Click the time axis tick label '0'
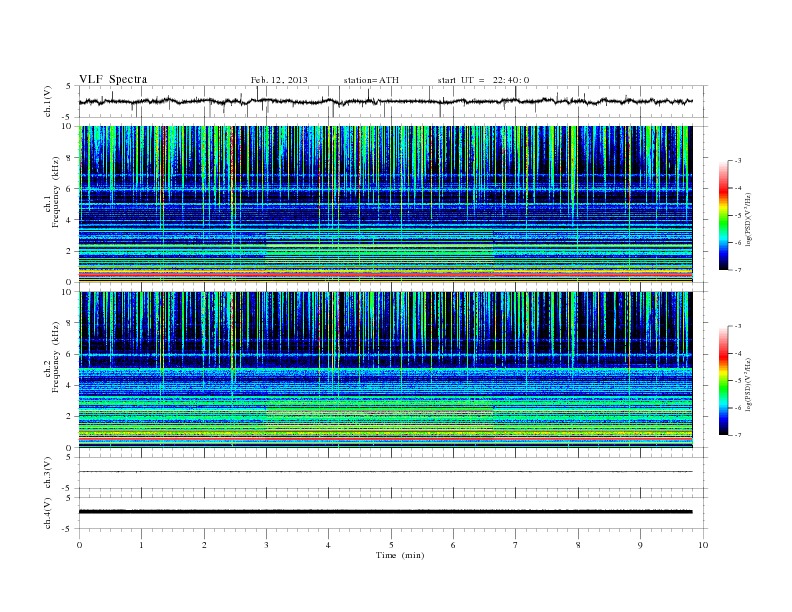 pos(79,545)
